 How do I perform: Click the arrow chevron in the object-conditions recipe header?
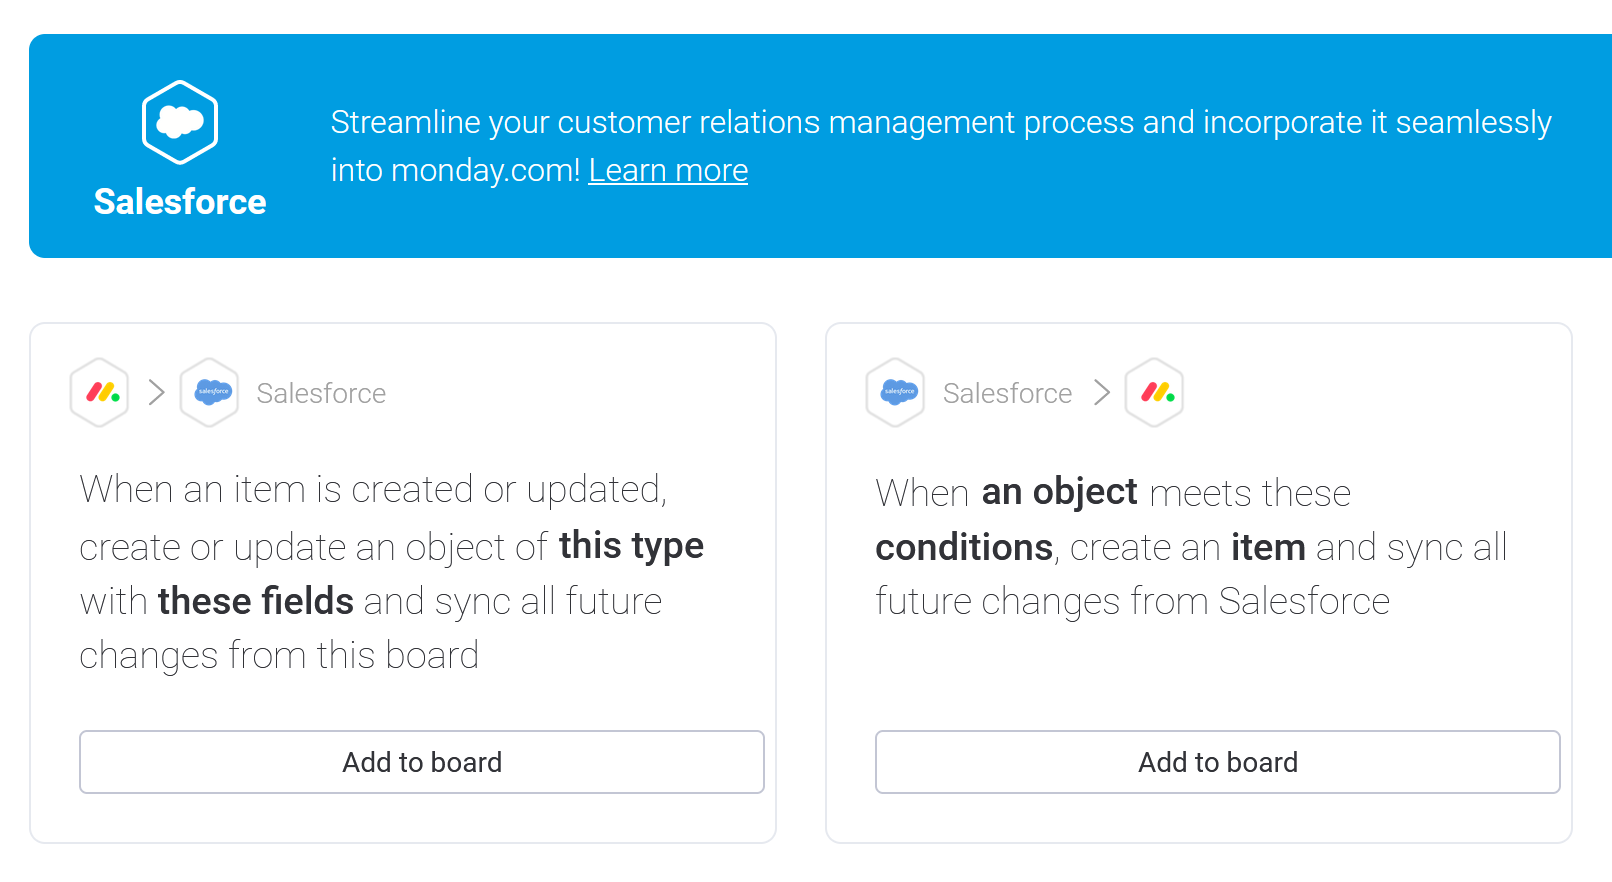coord(1102,392)
